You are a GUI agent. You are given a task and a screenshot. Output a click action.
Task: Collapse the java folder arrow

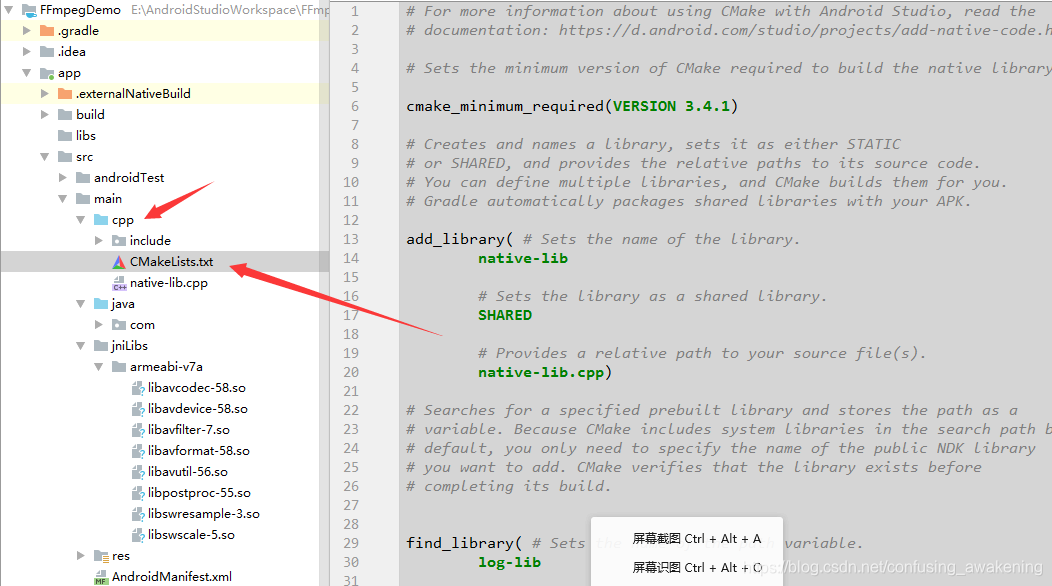click(81, 303)
